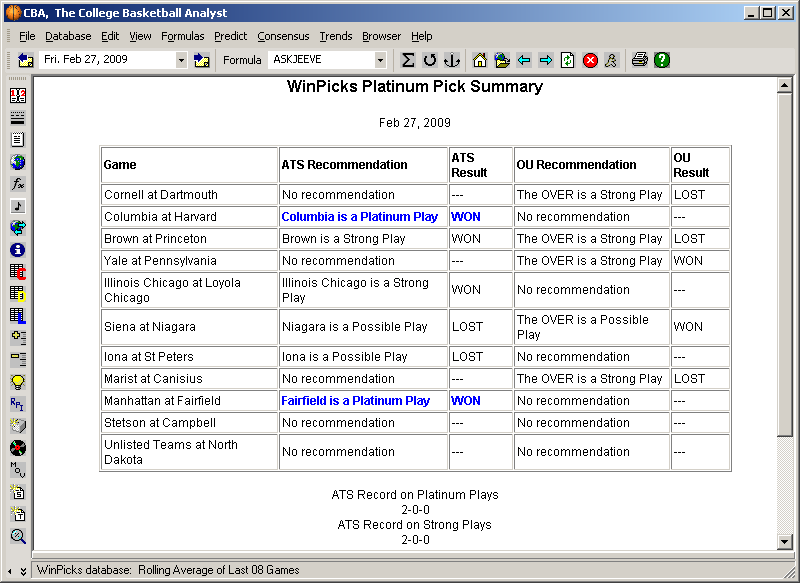Open the Help menu
The height and width of the screenshot is (583, 800).
tap(421, 36)
